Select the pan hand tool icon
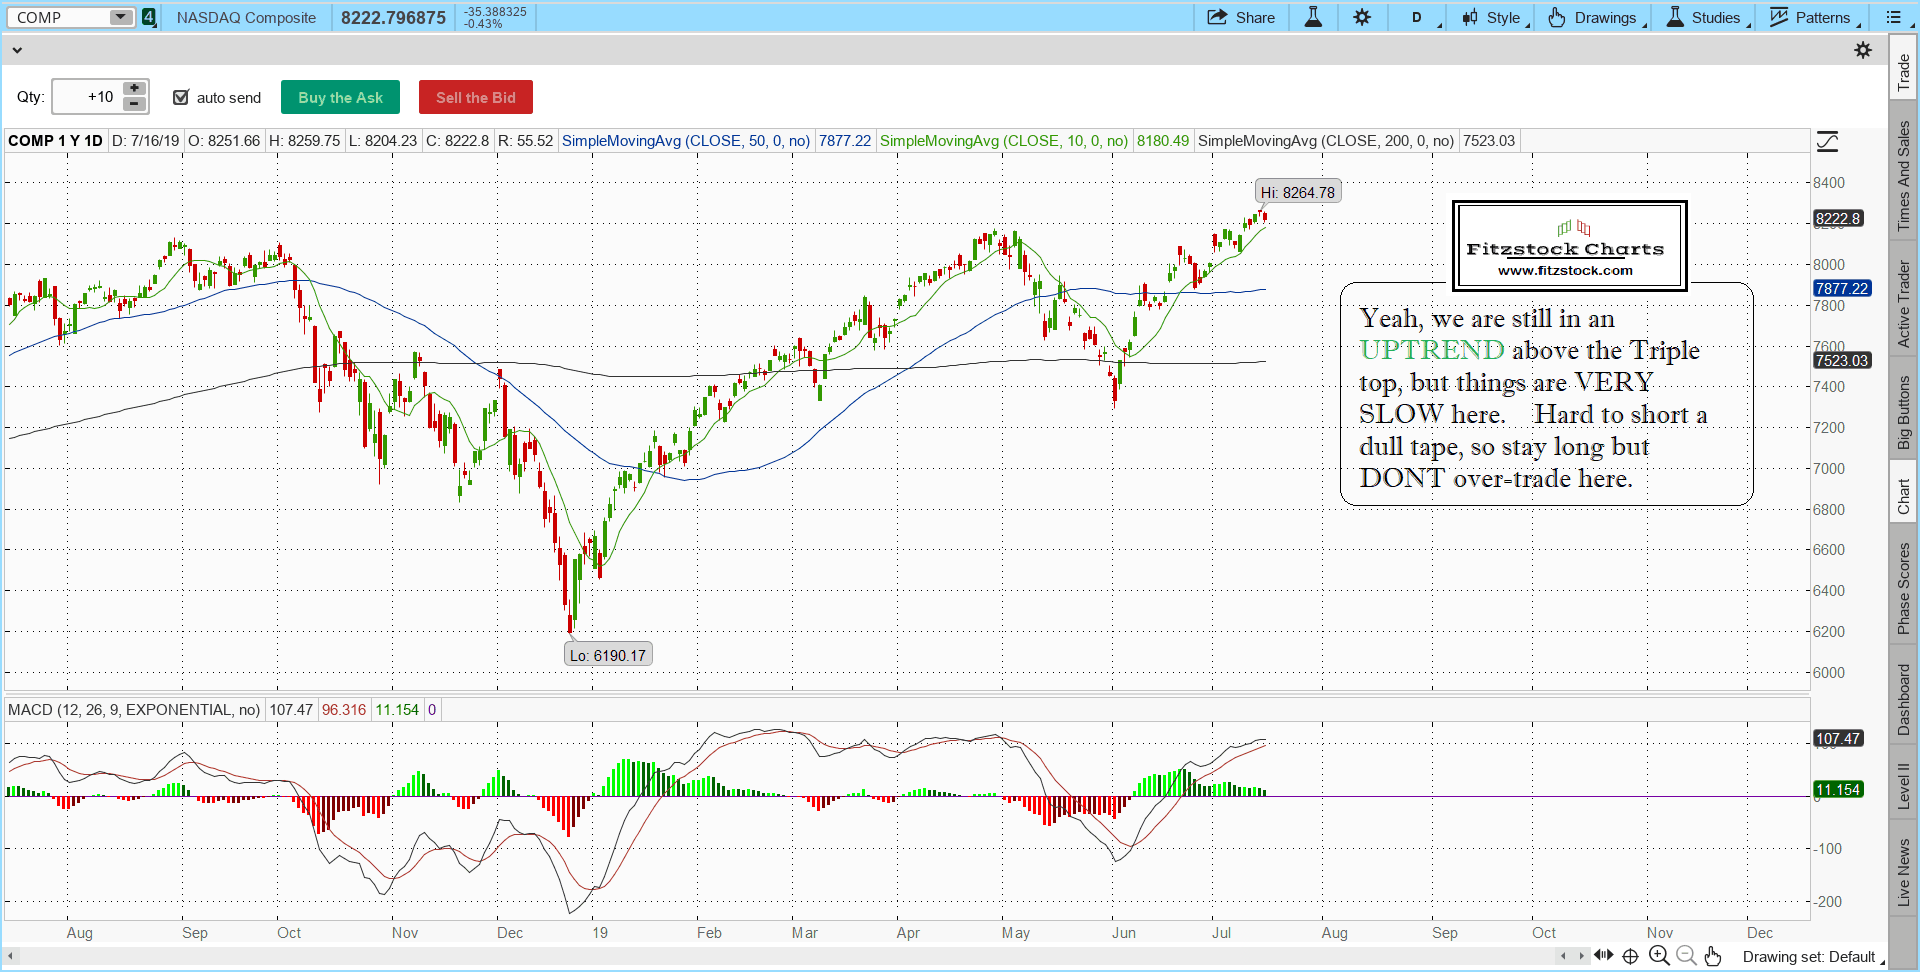 pyautogui.click(x=1713, y=956)
